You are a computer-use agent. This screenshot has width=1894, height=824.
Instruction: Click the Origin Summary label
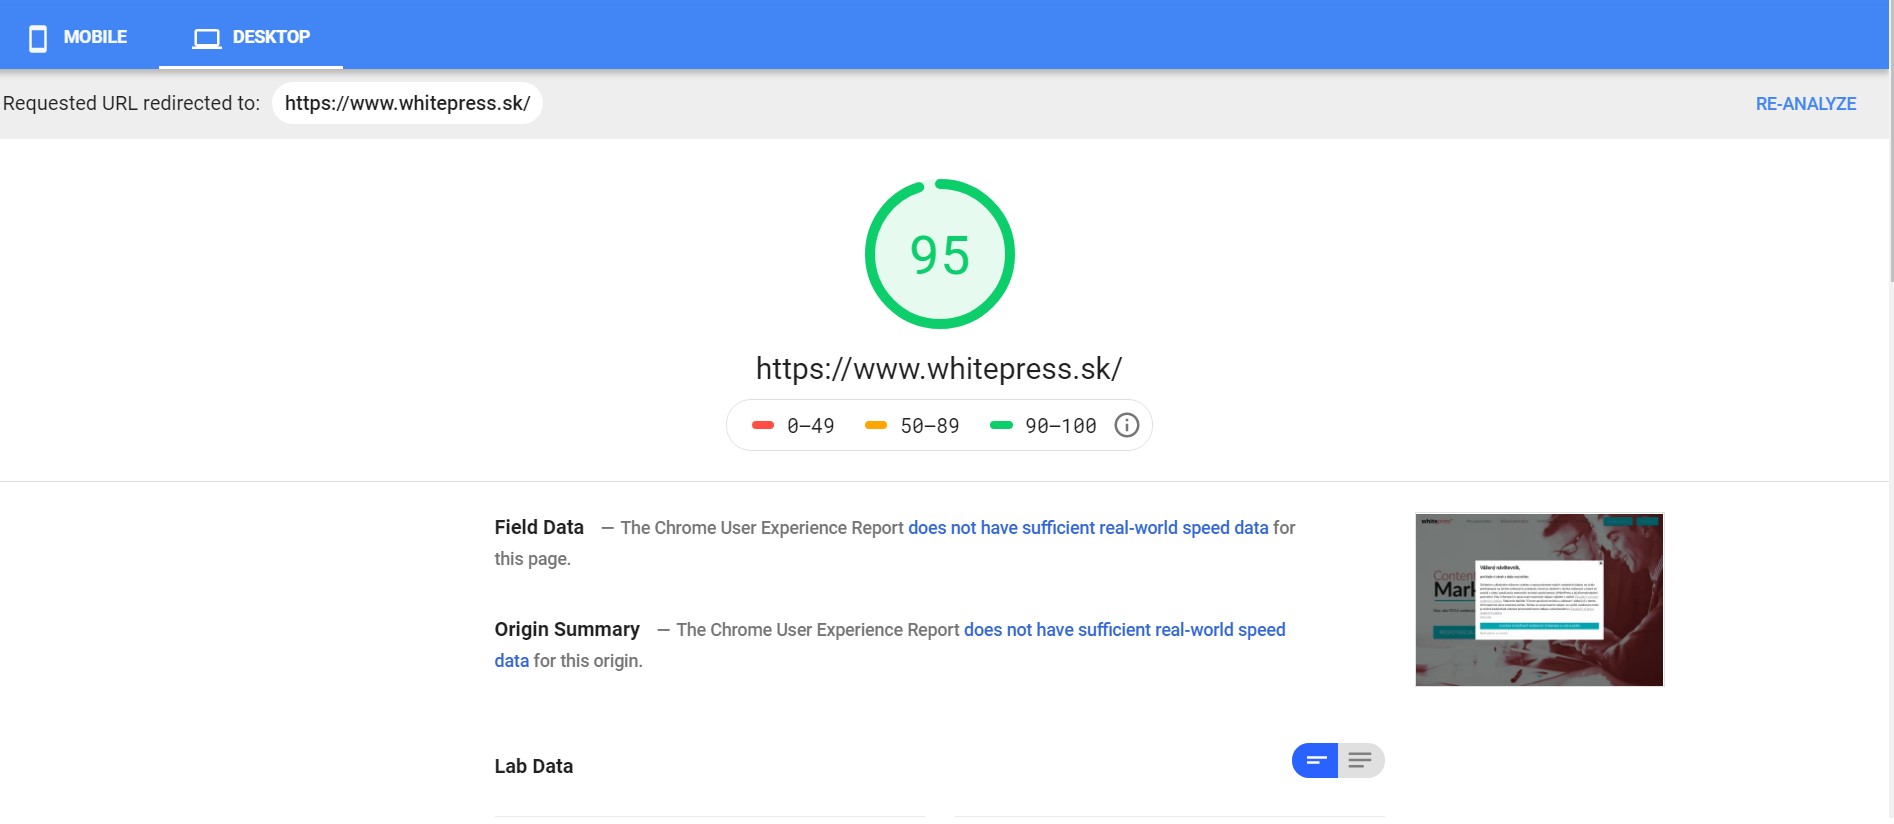pos(567,629)
